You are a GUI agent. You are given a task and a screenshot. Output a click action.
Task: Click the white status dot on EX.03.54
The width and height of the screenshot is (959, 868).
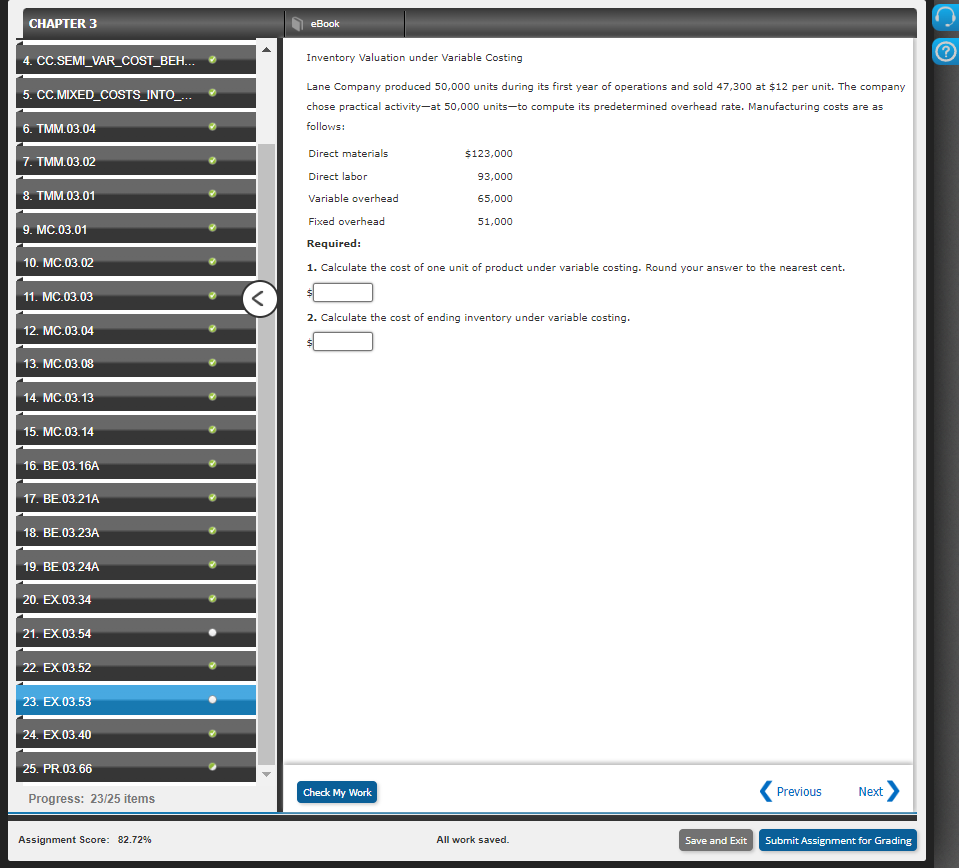(x=211, y=631)
